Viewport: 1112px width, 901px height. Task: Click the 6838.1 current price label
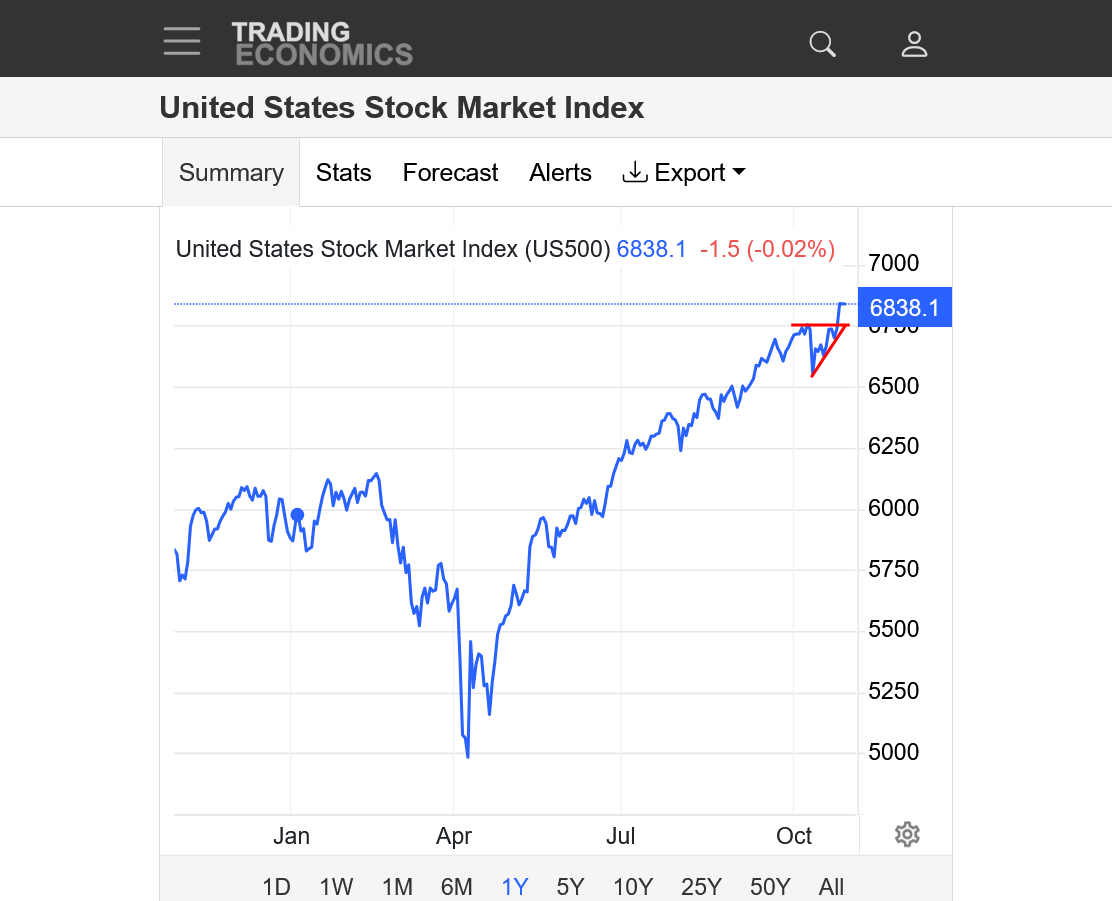(904, 308)
